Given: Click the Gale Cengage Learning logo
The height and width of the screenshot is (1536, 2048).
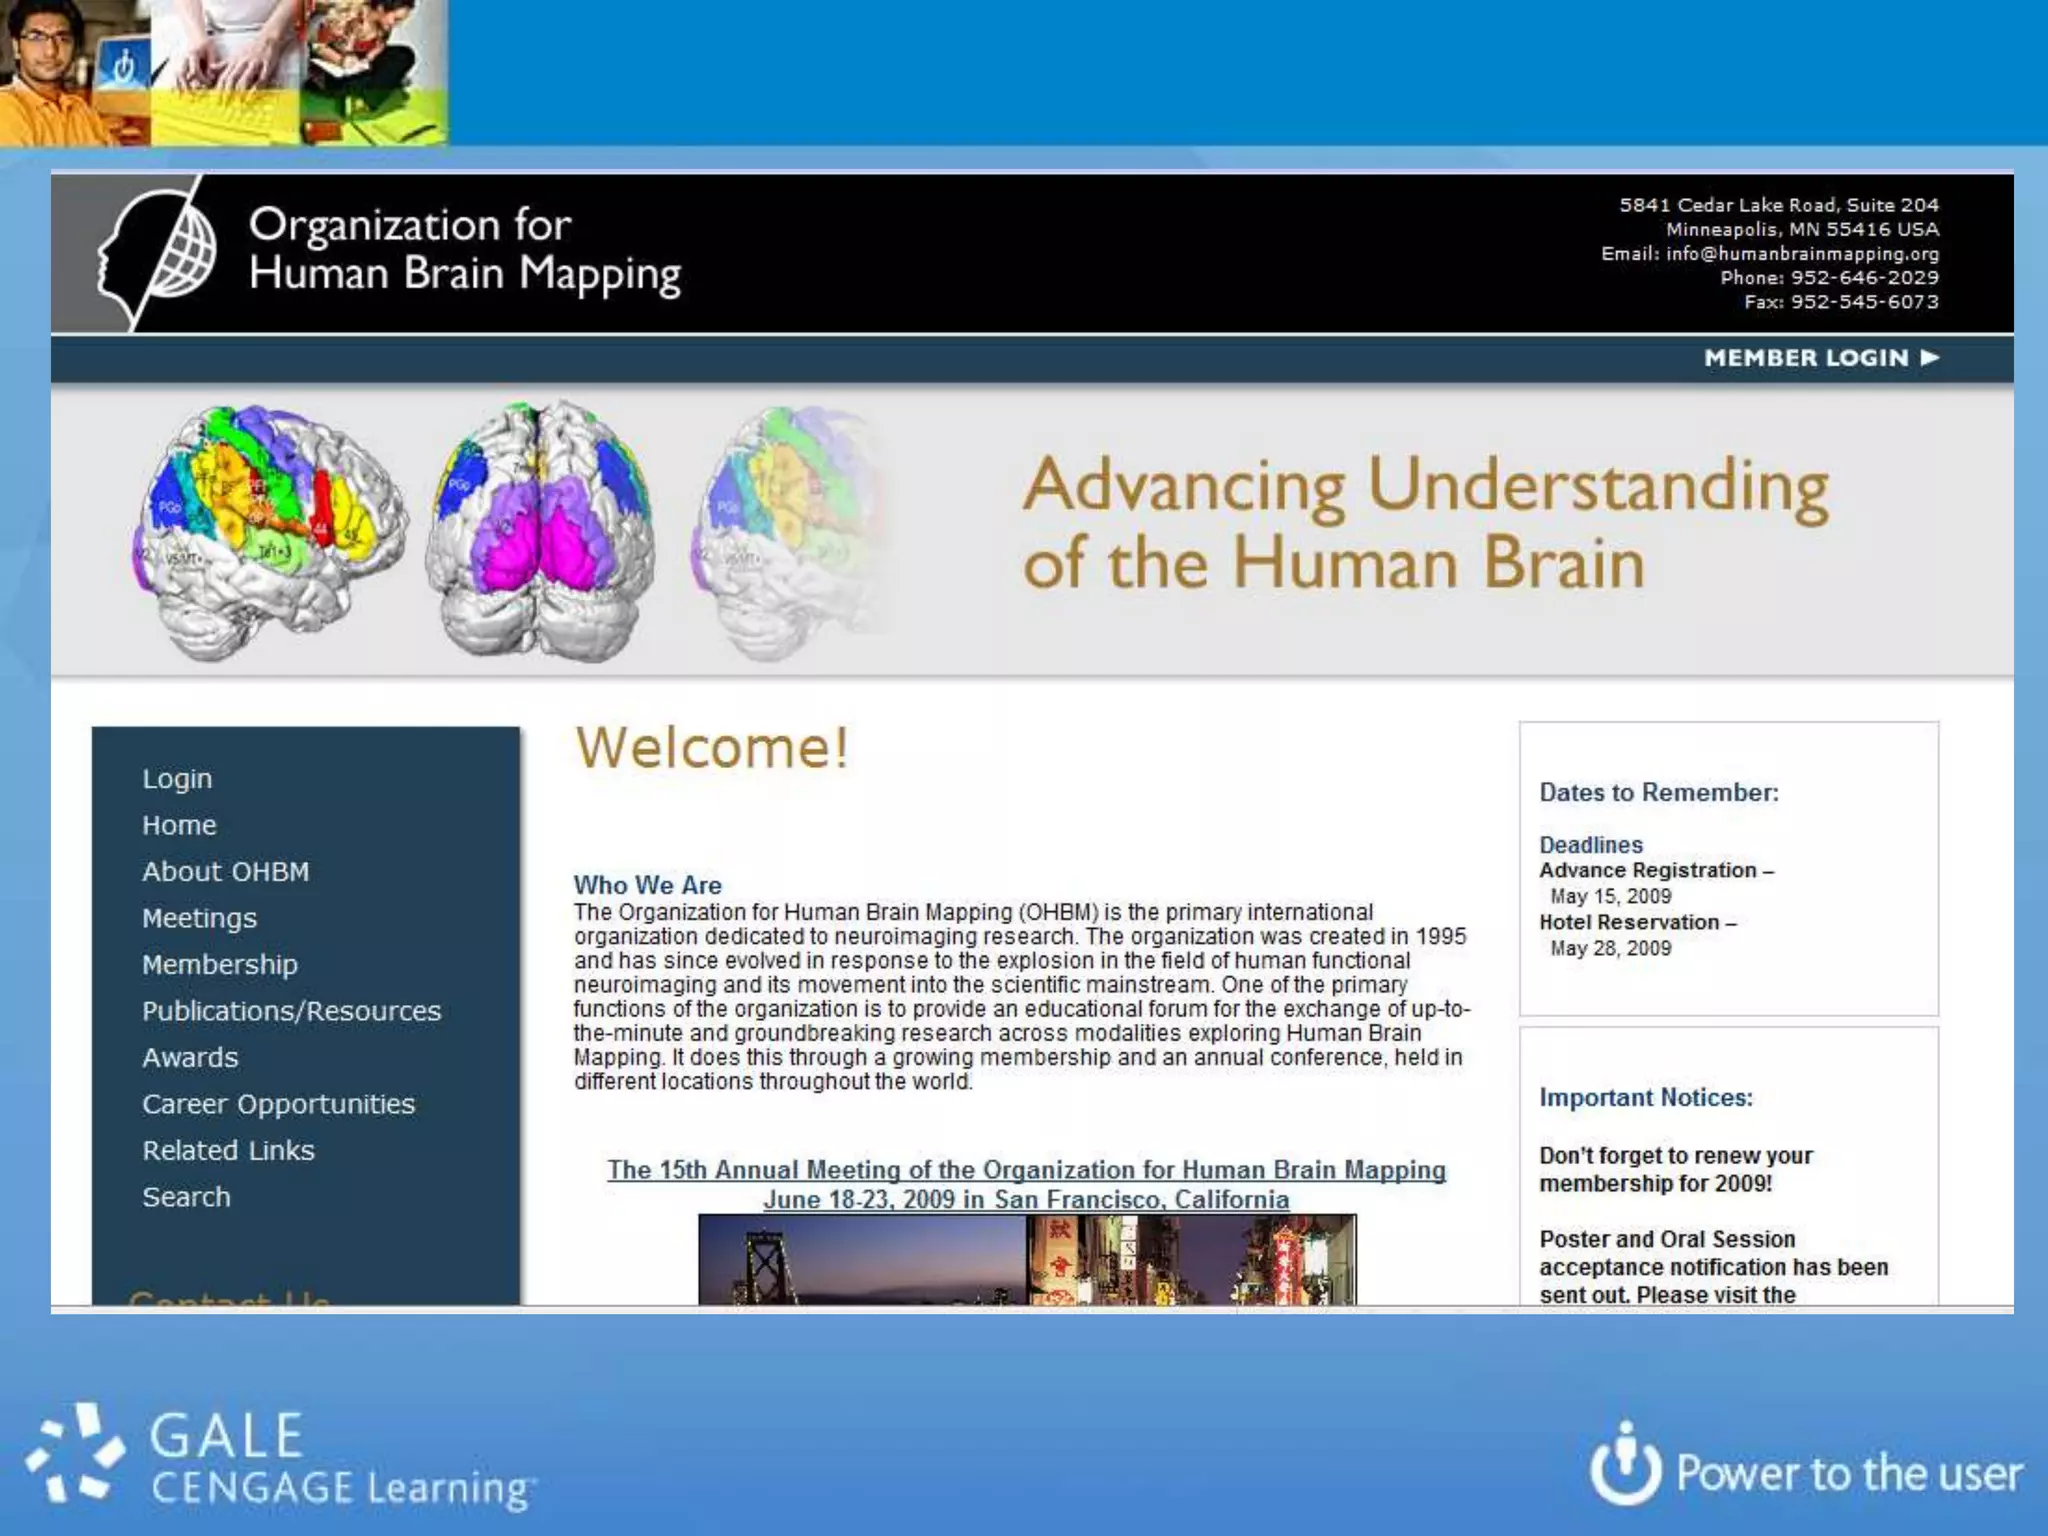Looking at the screenshot, I should (x=280, y=1462).
